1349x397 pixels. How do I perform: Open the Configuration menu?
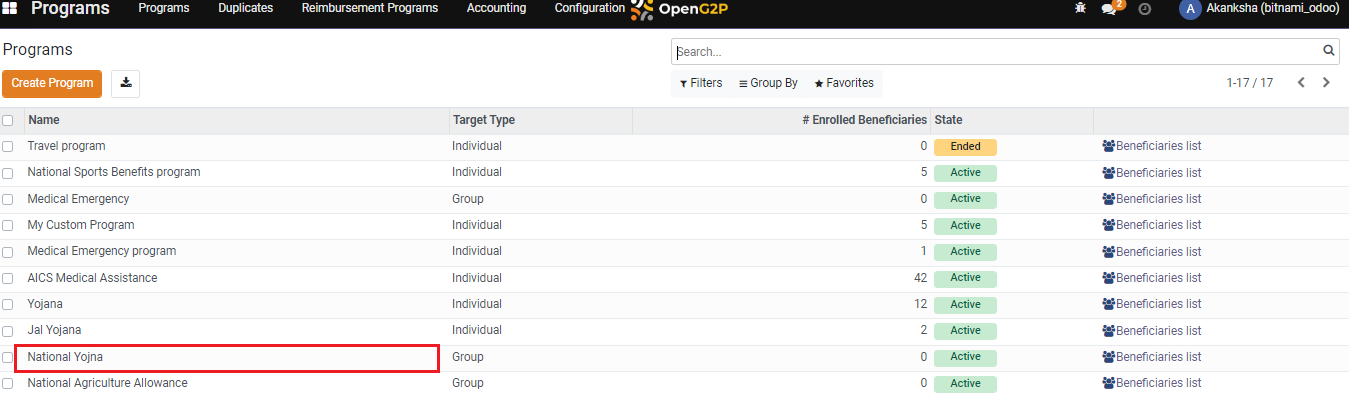(589, 8)
